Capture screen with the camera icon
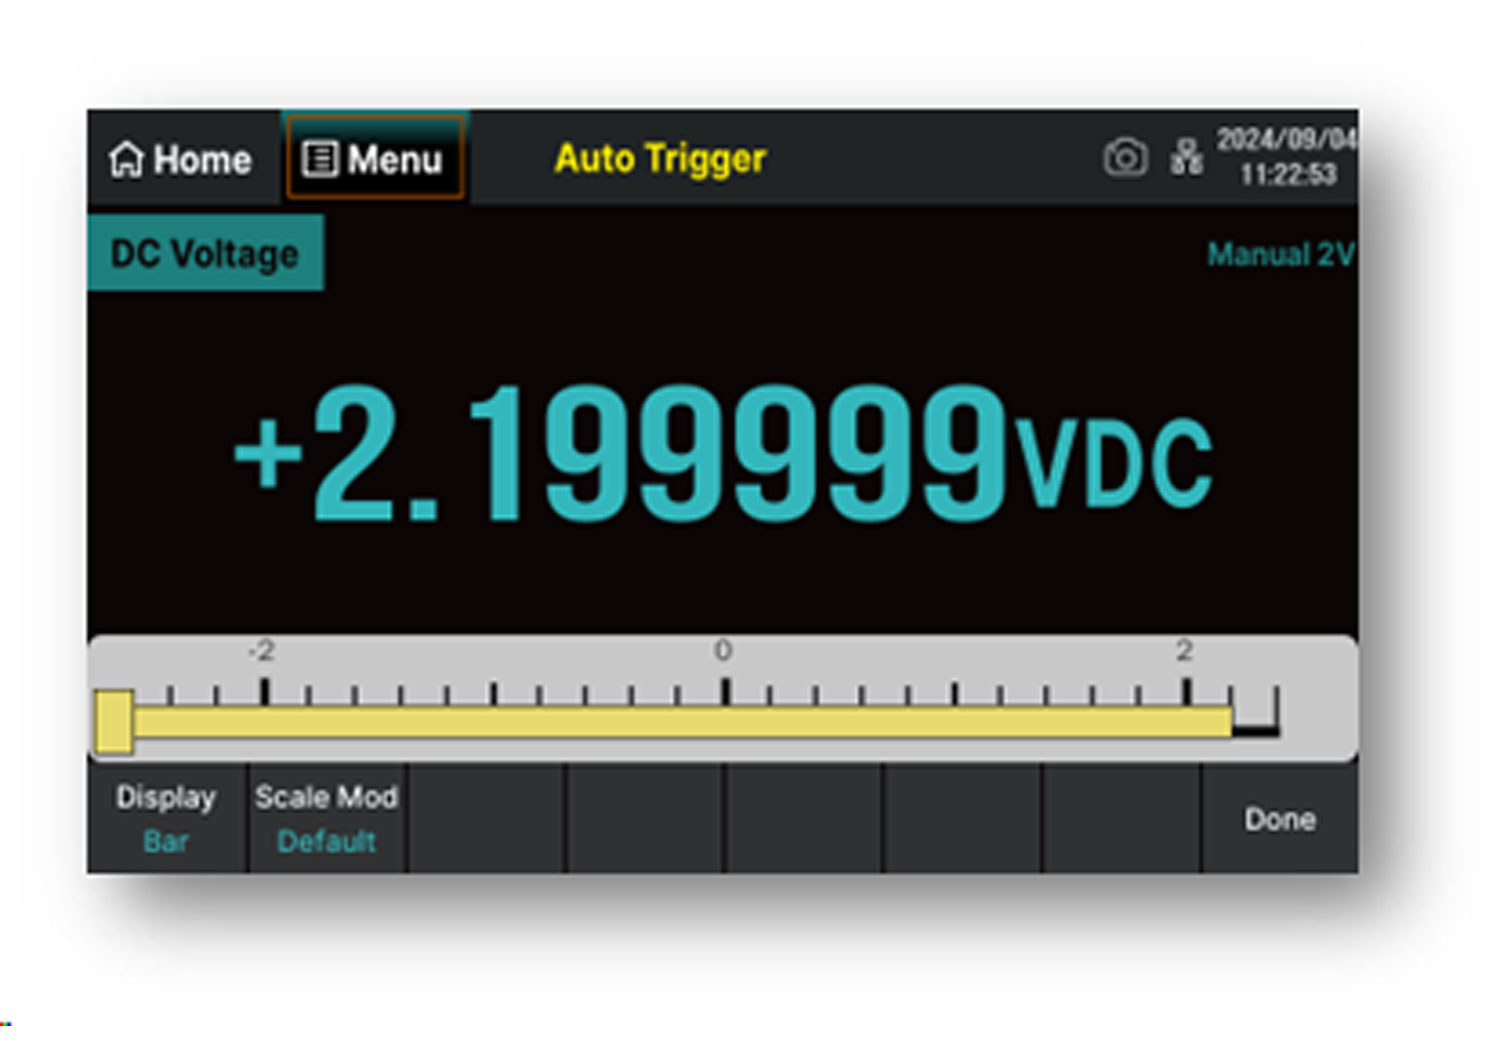Viewport: 1500px width, 1060px height. click(x=1125, y=157)
